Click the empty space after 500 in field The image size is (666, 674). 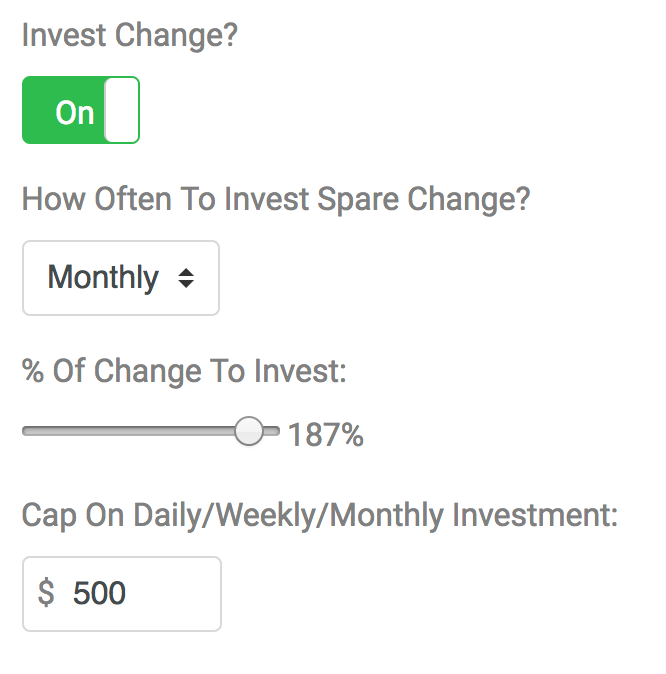pos(172,594)
